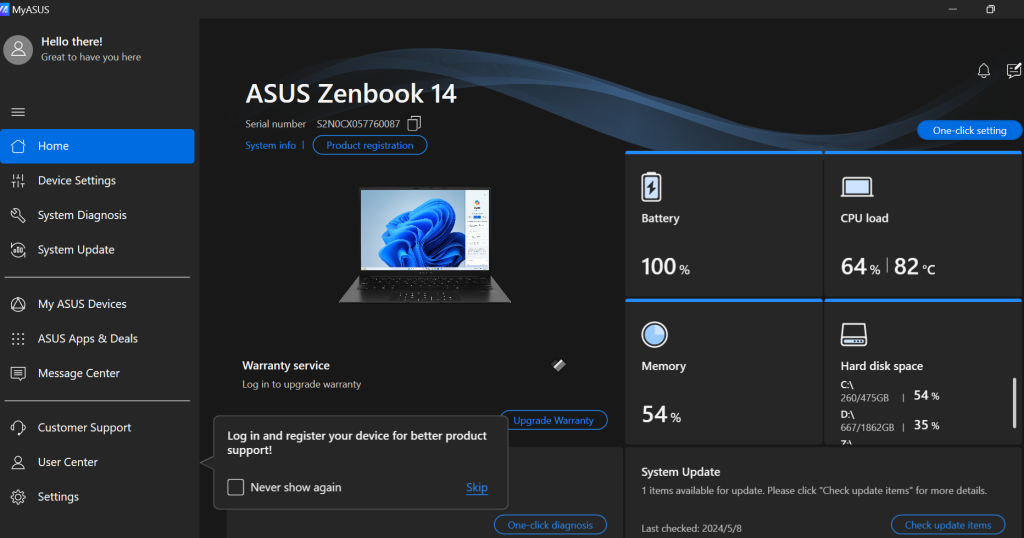Click the CPU load laptop icon
The height and width of the screenshot is (538, 1024).
pos(857,187)
